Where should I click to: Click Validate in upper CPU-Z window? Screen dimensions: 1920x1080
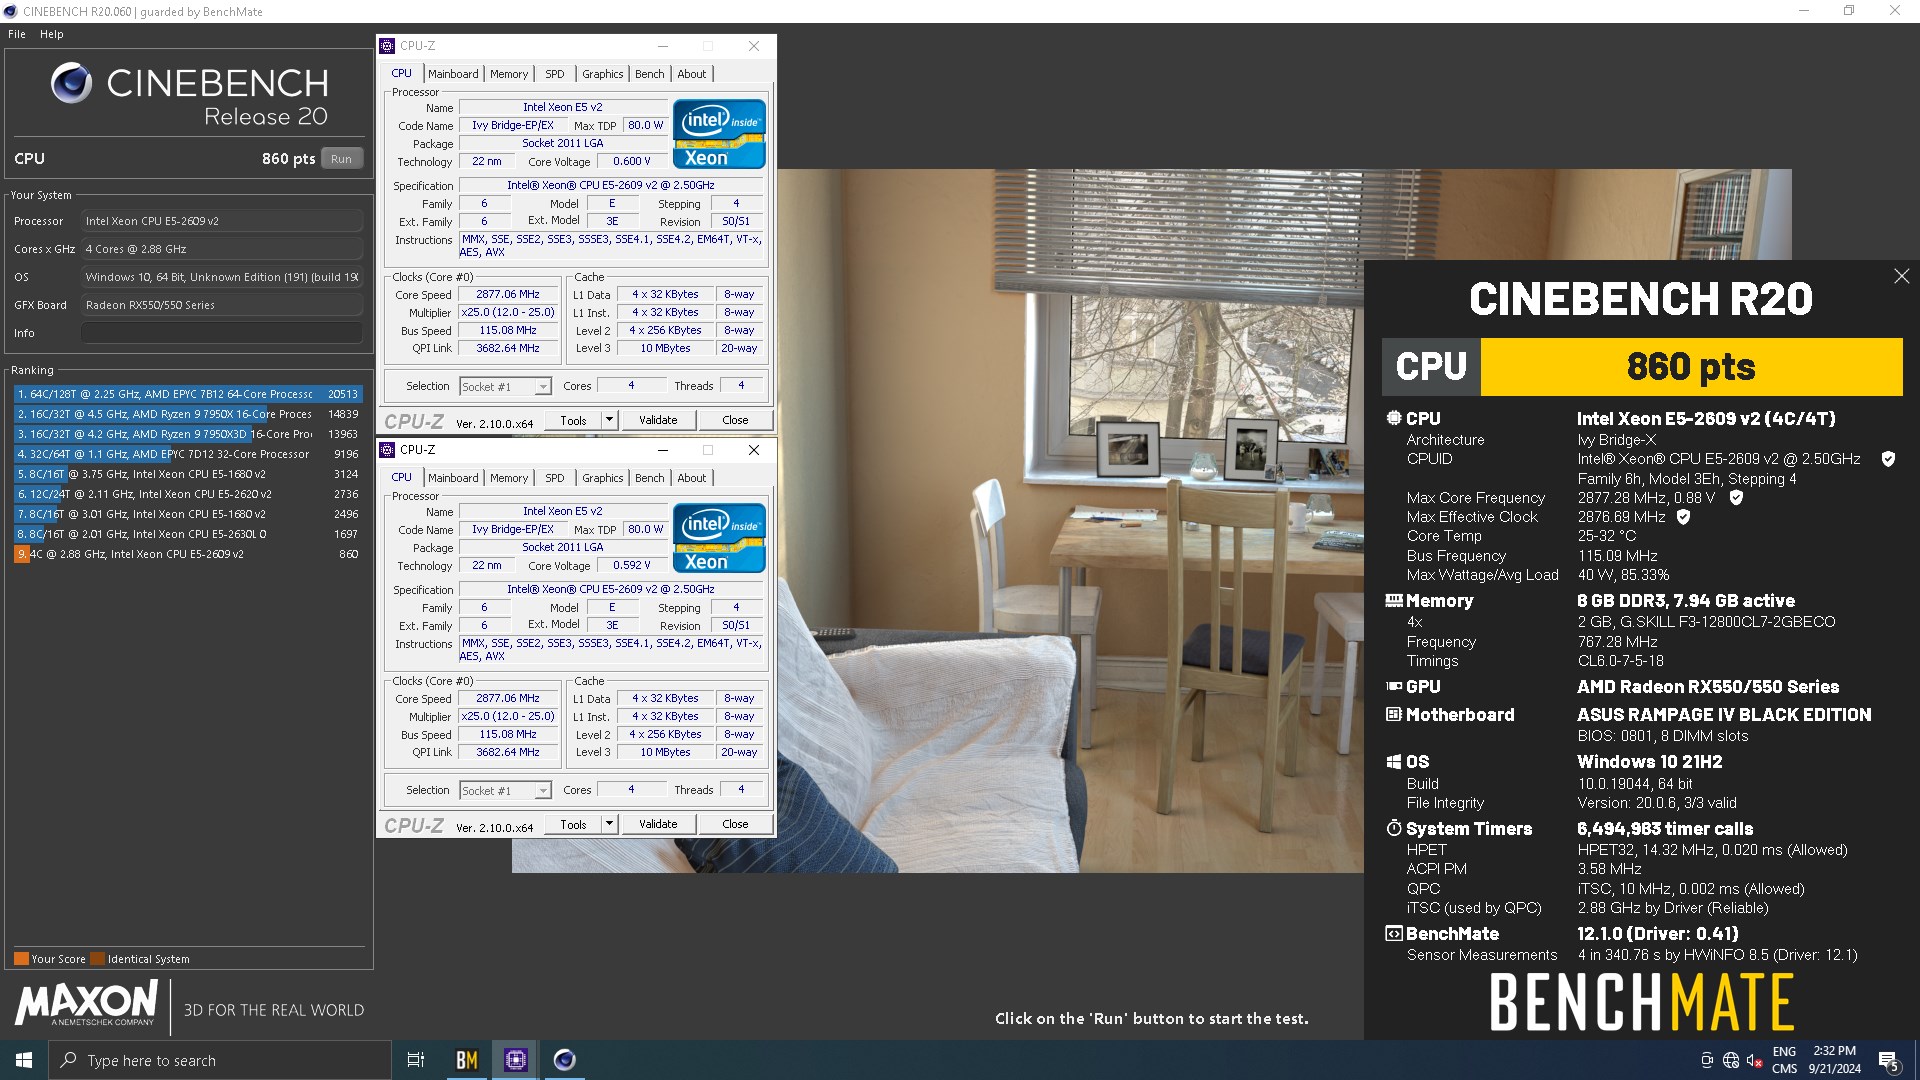(x=658, y=420)
